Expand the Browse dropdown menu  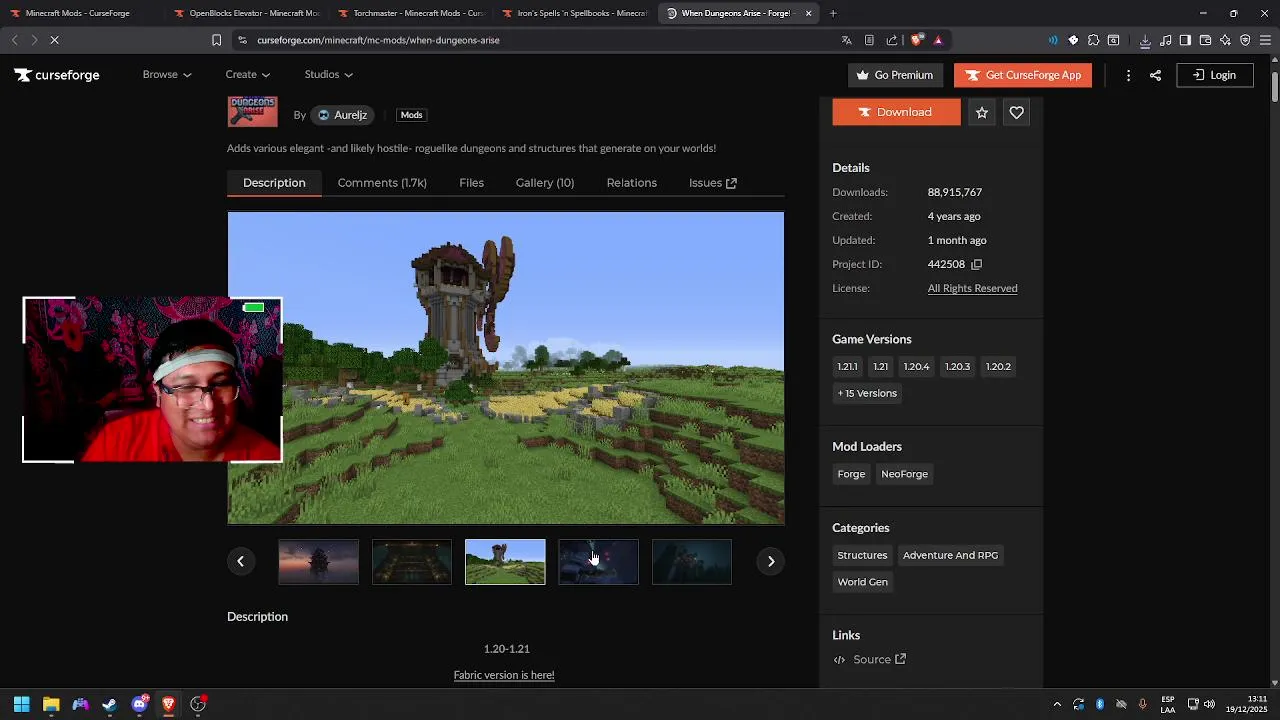point(166,74)
